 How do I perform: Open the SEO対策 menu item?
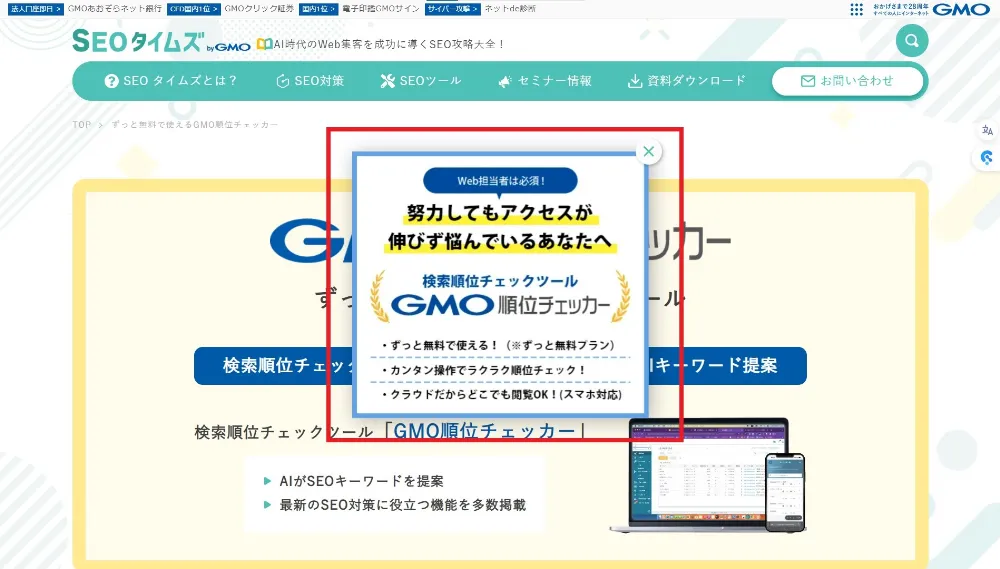coord(311,81)
